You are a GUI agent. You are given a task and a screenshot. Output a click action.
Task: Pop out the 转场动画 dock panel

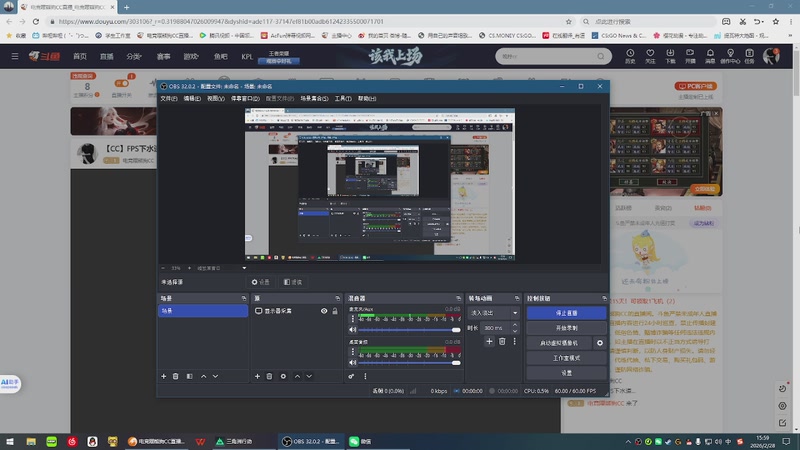point(517,298)
